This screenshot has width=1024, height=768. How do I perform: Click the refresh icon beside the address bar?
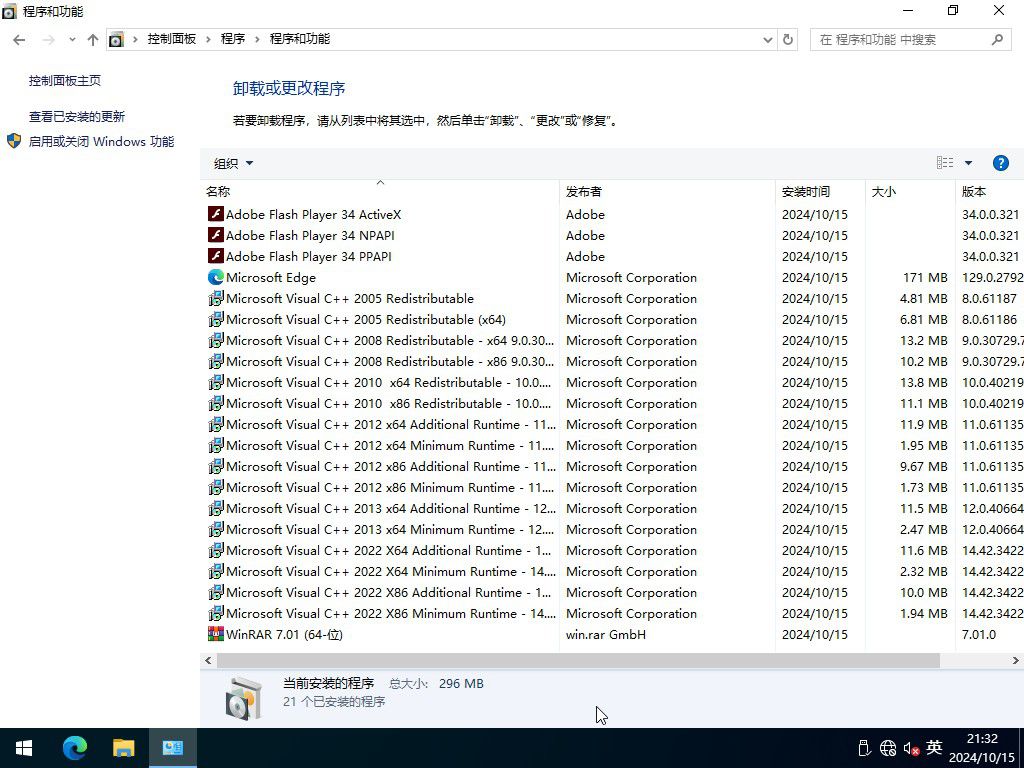tap(787, 39)
